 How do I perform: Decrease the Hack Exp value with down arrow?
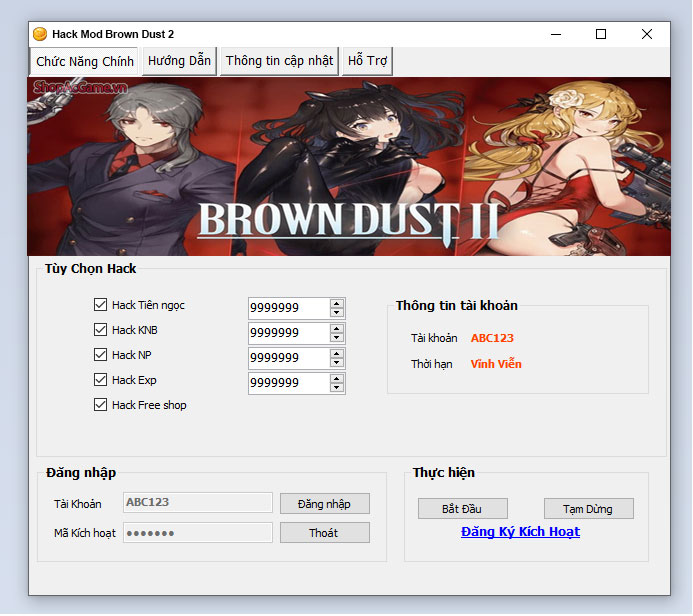click(337, 388)
